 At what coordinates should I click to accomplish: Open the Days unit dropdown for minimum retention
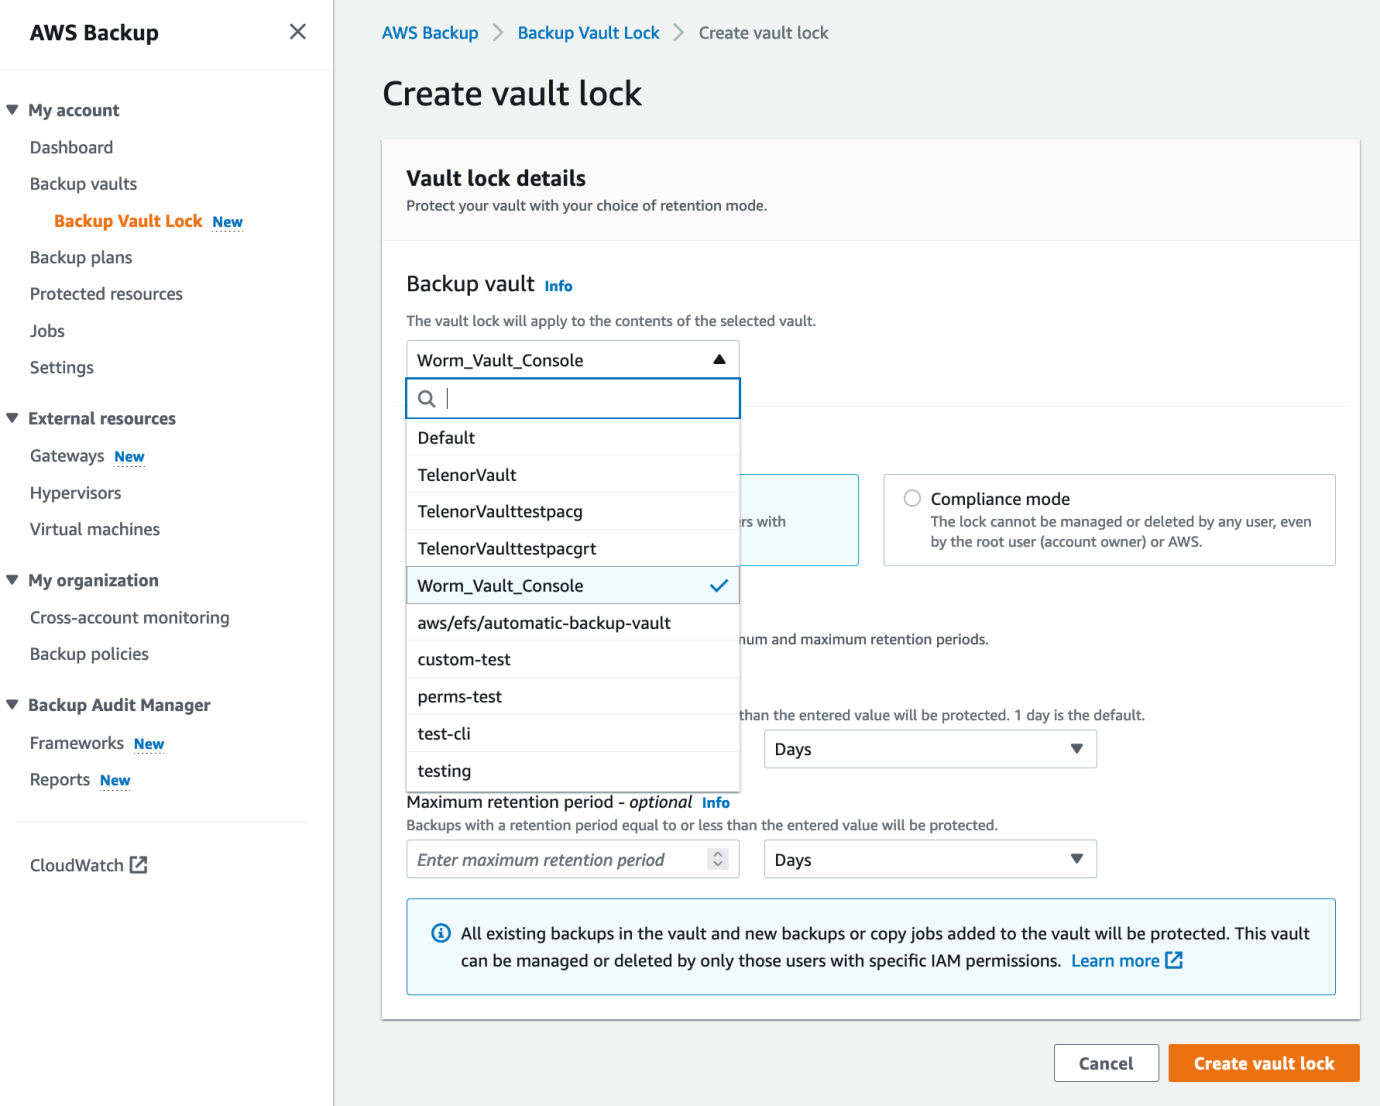click(929, 748)
